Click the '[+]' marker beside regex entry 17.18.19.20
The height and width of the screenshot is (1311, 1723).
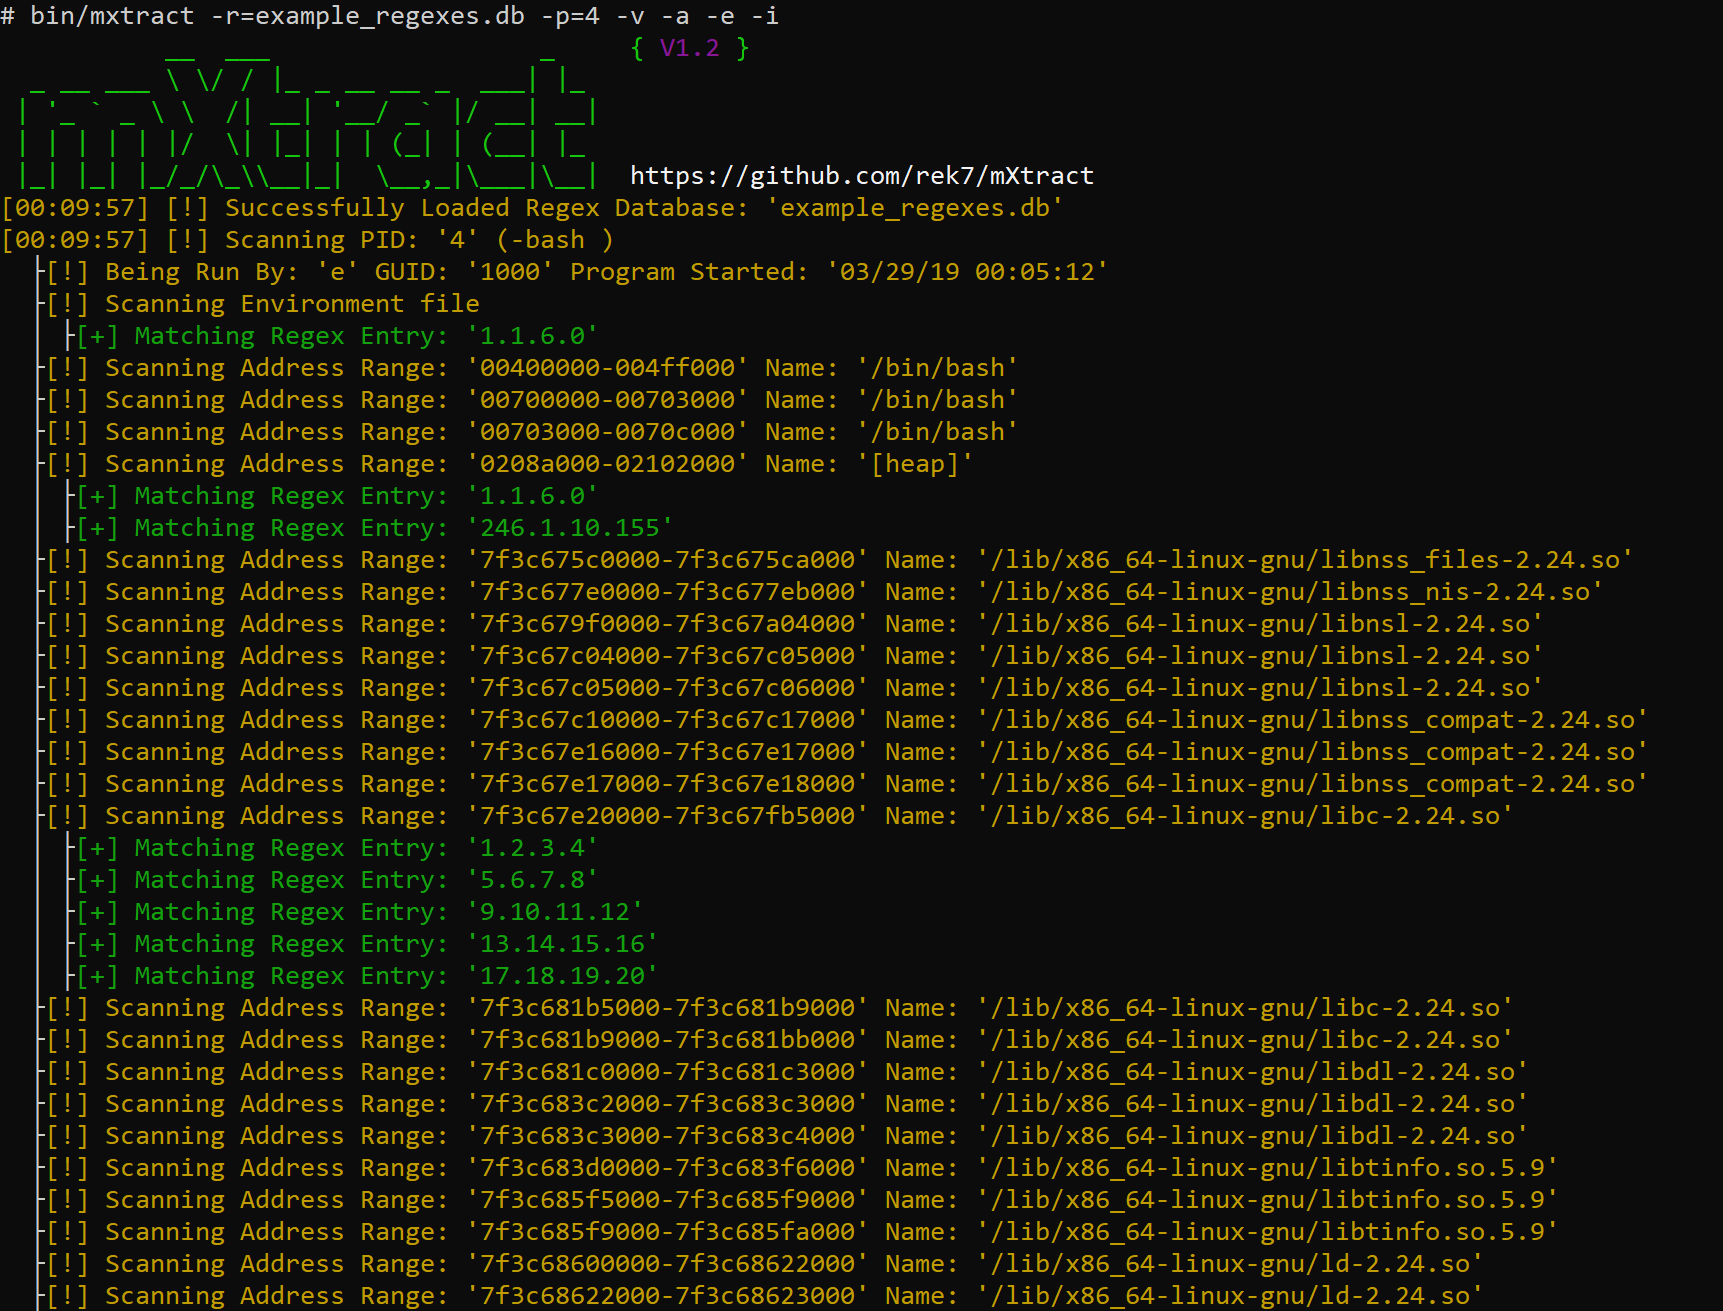click(97, 975)
